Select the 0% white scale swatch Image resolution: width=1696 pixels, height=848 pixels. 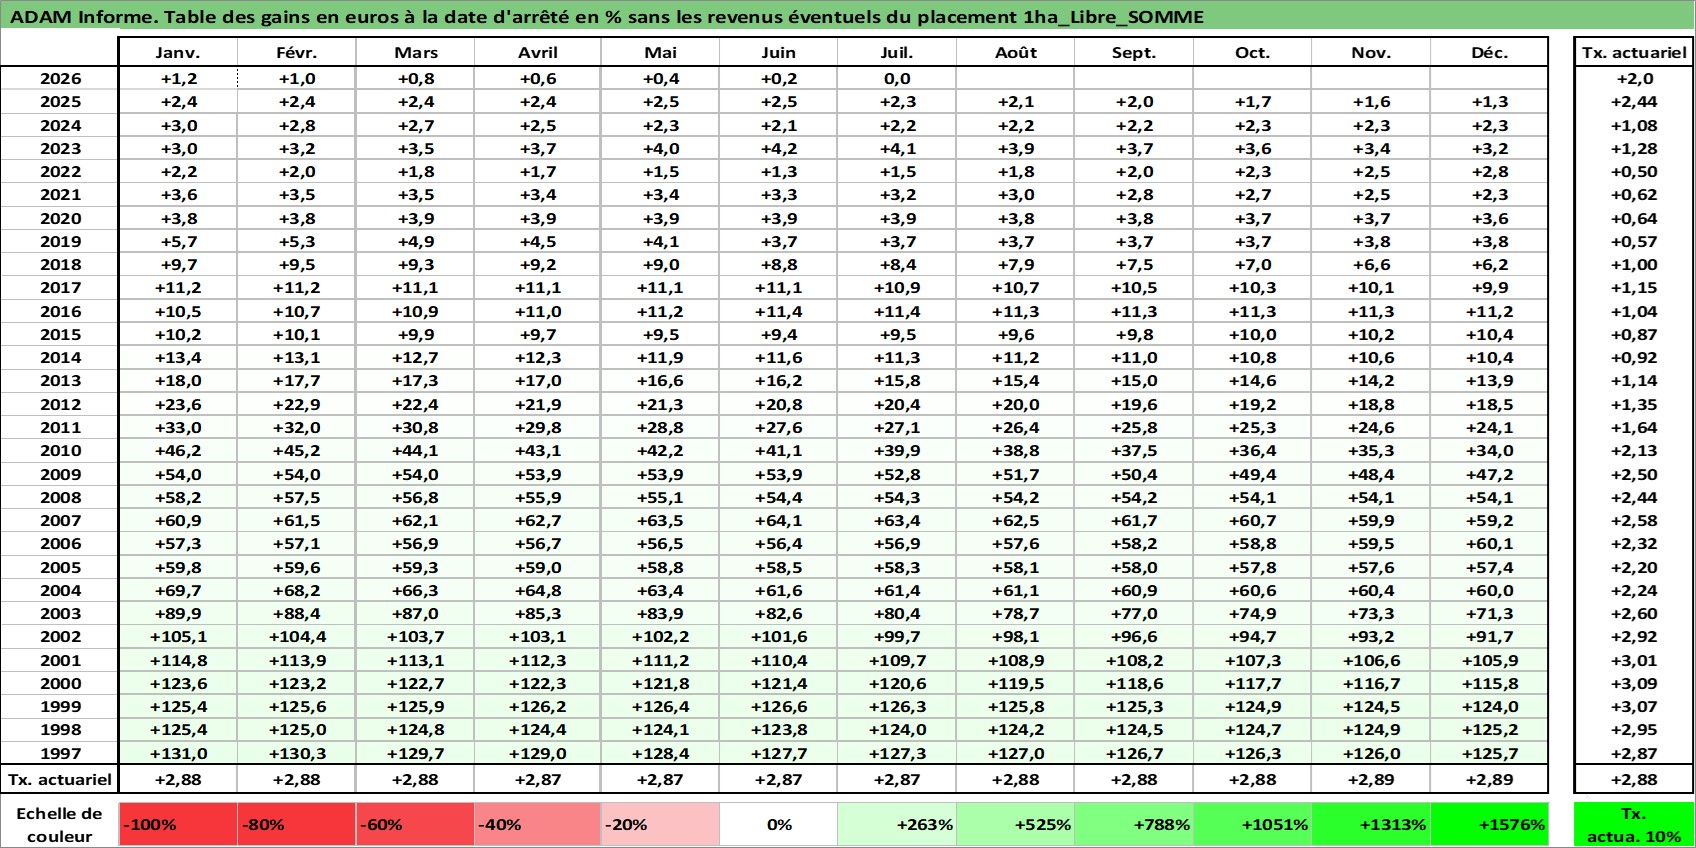coord(779,824)
